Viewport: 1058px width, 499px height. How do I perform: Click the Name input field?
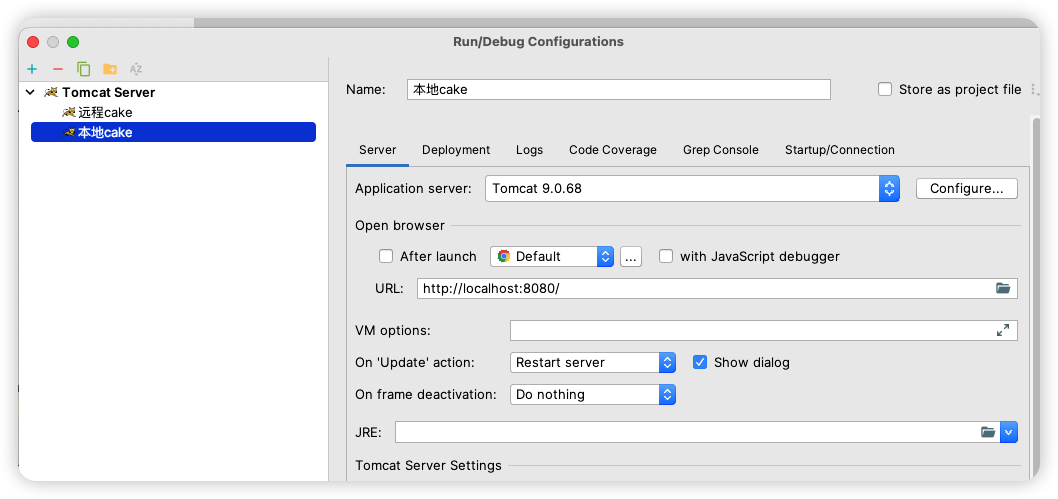(x=619, y=89)
